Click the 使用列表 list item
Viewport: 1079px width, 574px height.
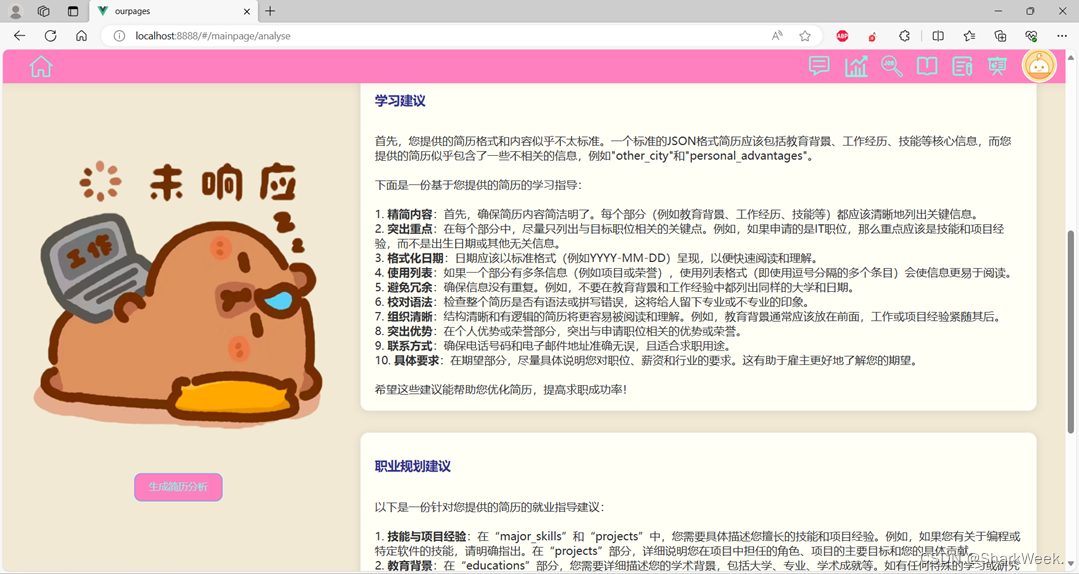(x=694, y=273)
